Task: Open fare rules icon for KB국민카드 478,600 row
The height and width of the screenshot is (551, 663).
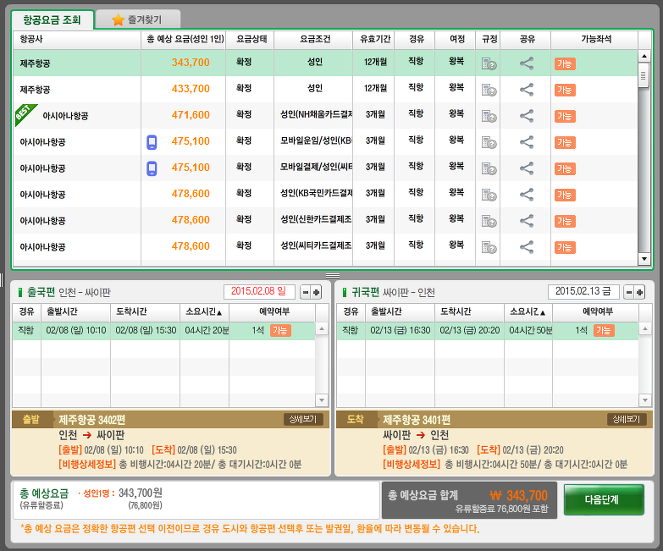Action: tap(489, 195)
